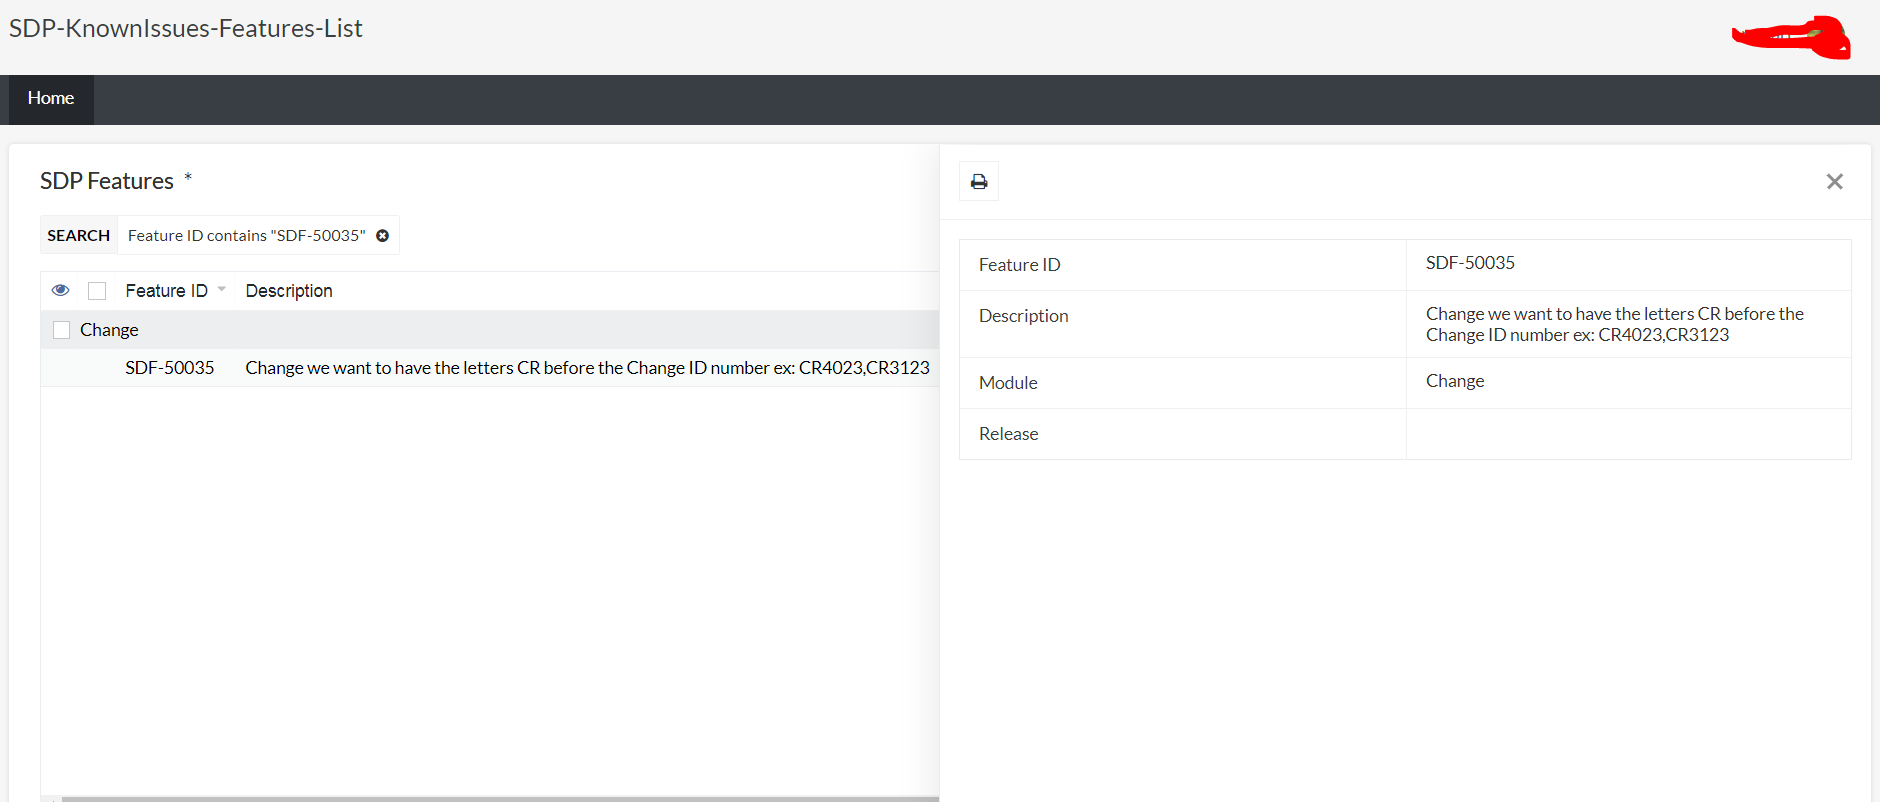This screenshot has height=802, width=1880.
Task: Click the Change group row label
Action: coord(109,330)
